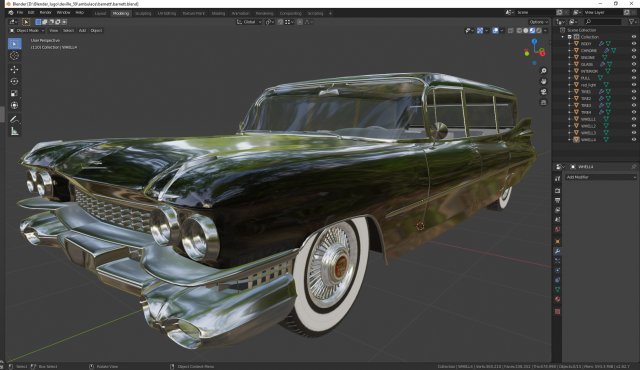Open the Object properties orange square tab
This screenshot has height=370, width=640.
click(x=558, y=241)
